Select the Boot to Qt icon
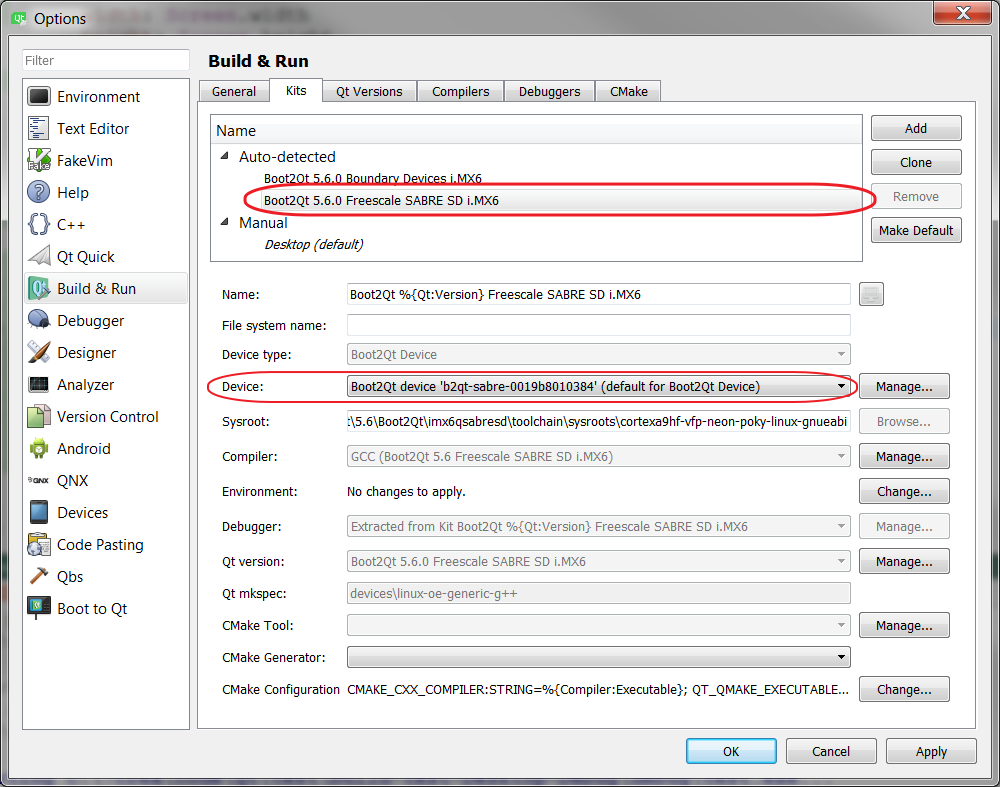1000x787 pixels. tap(39, 608)
